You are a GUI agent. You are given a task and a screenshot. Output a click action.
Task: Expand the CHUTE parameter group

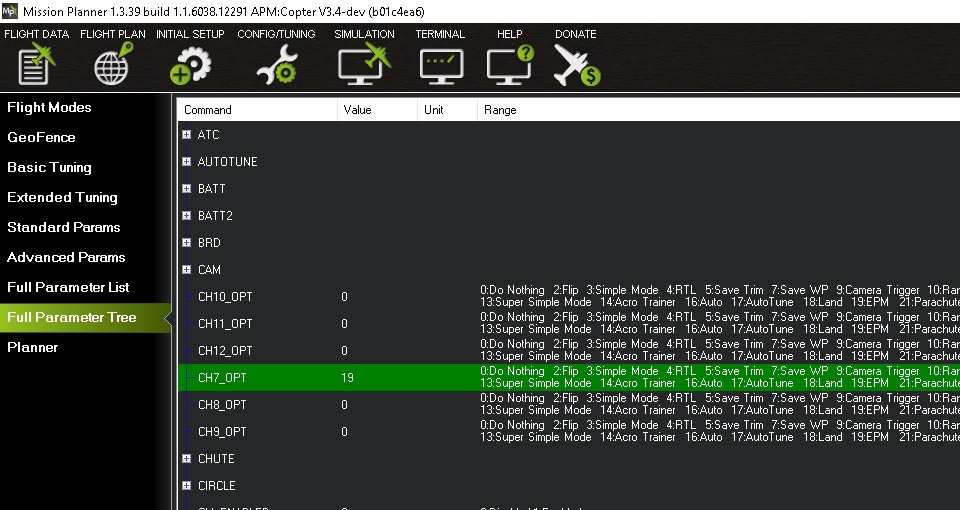pyautogui.click(x=187, y=459)
